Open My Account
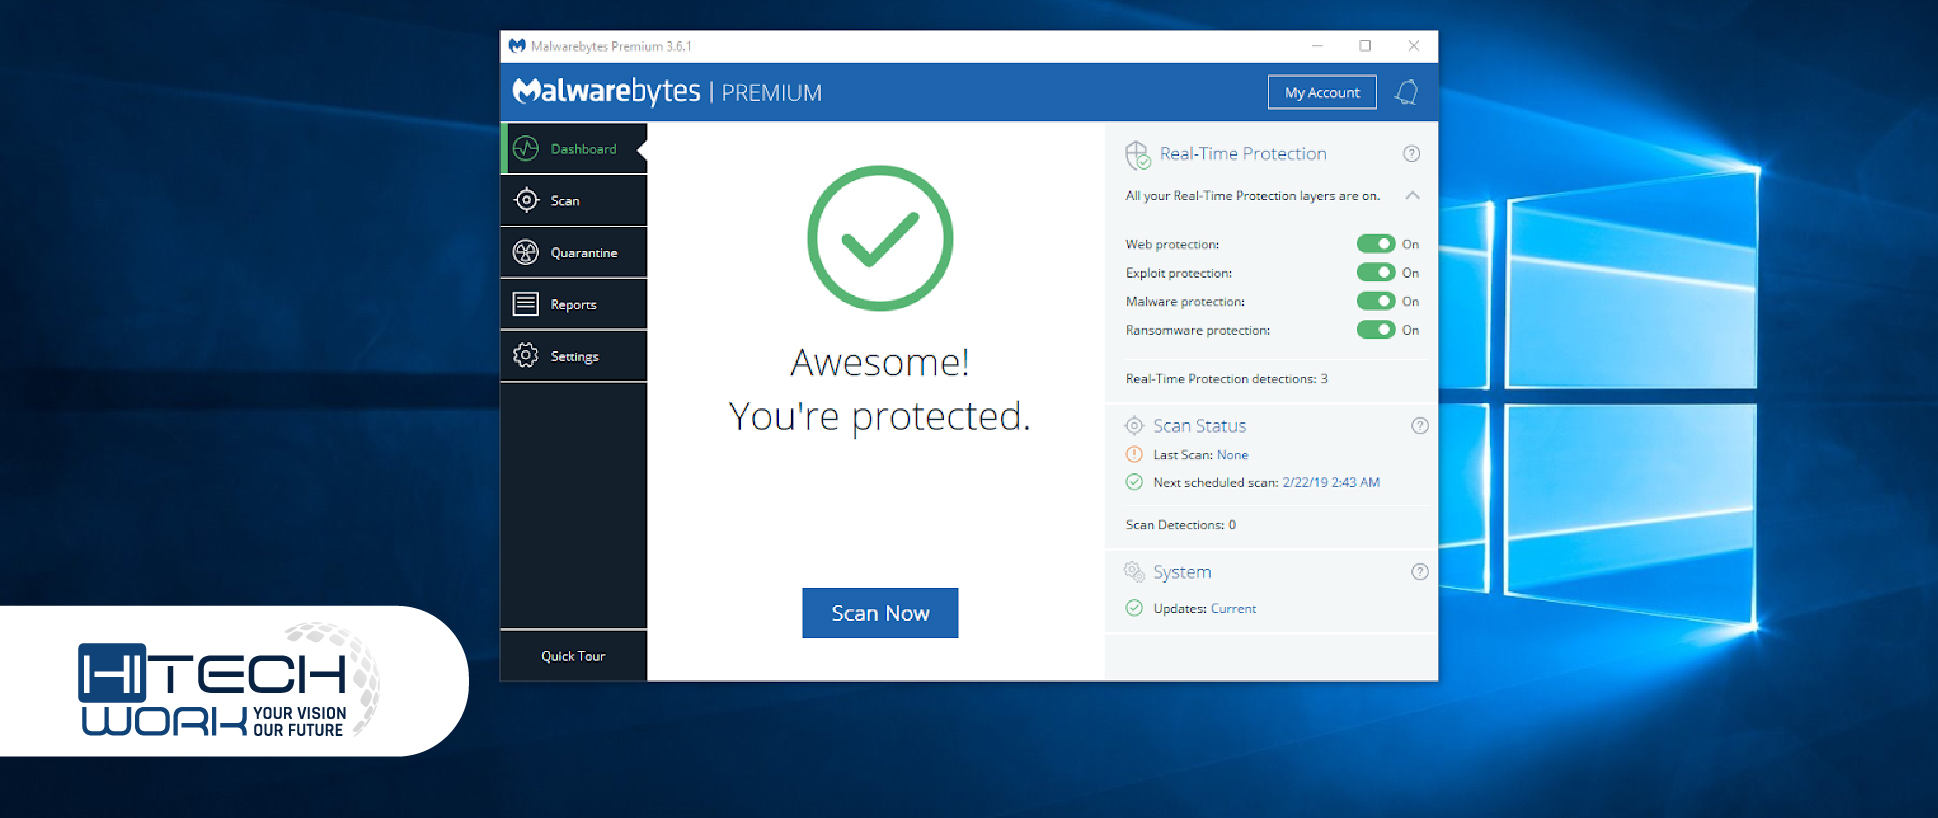1938x818 pixels. tap(1322, 92)
